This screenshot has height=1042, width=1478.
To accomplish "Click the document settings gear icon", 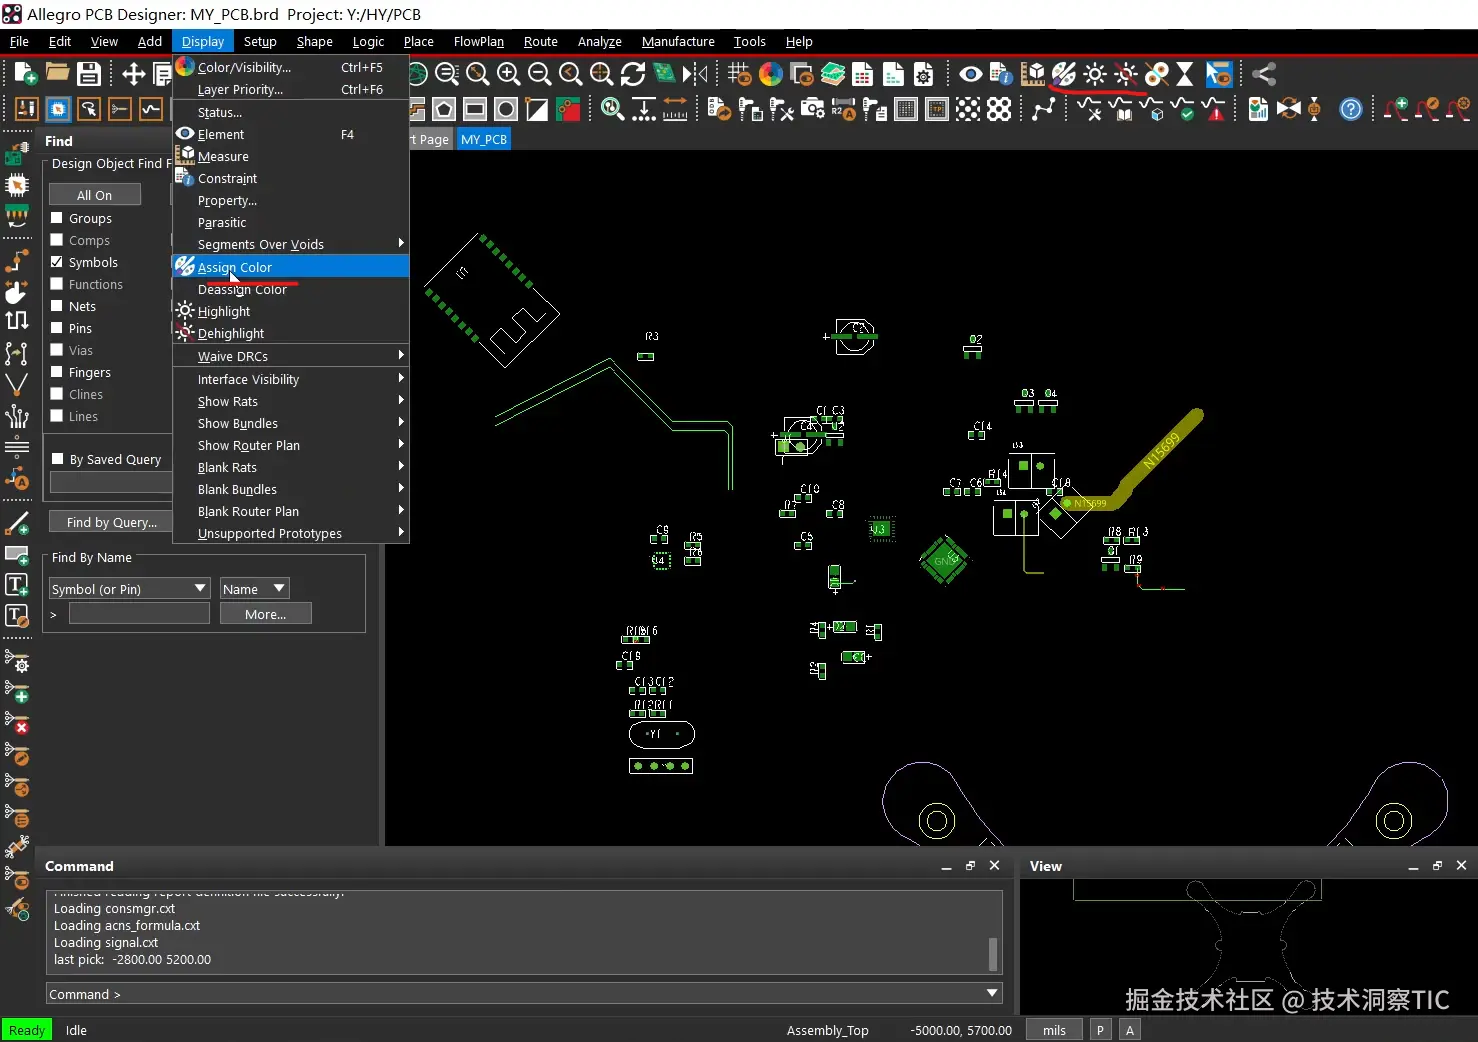I will pos(923,73).
